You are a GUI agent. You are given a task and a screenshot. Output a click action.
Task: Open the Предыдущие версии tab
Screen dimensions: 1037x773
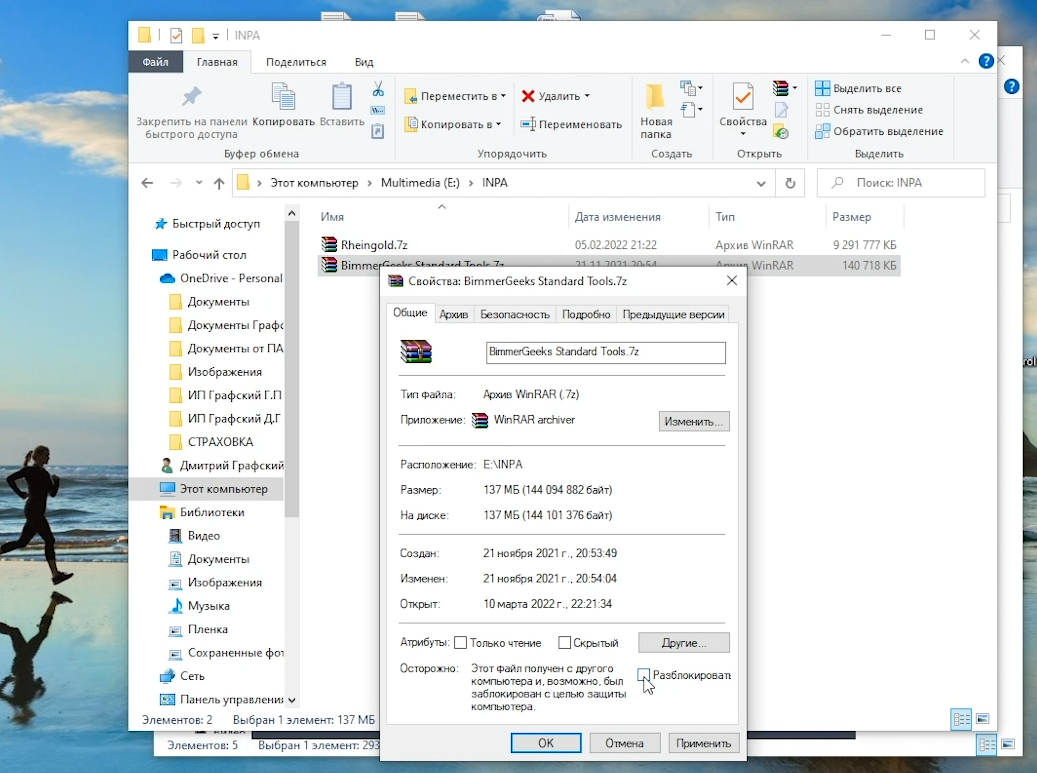(x=673, y=315)
